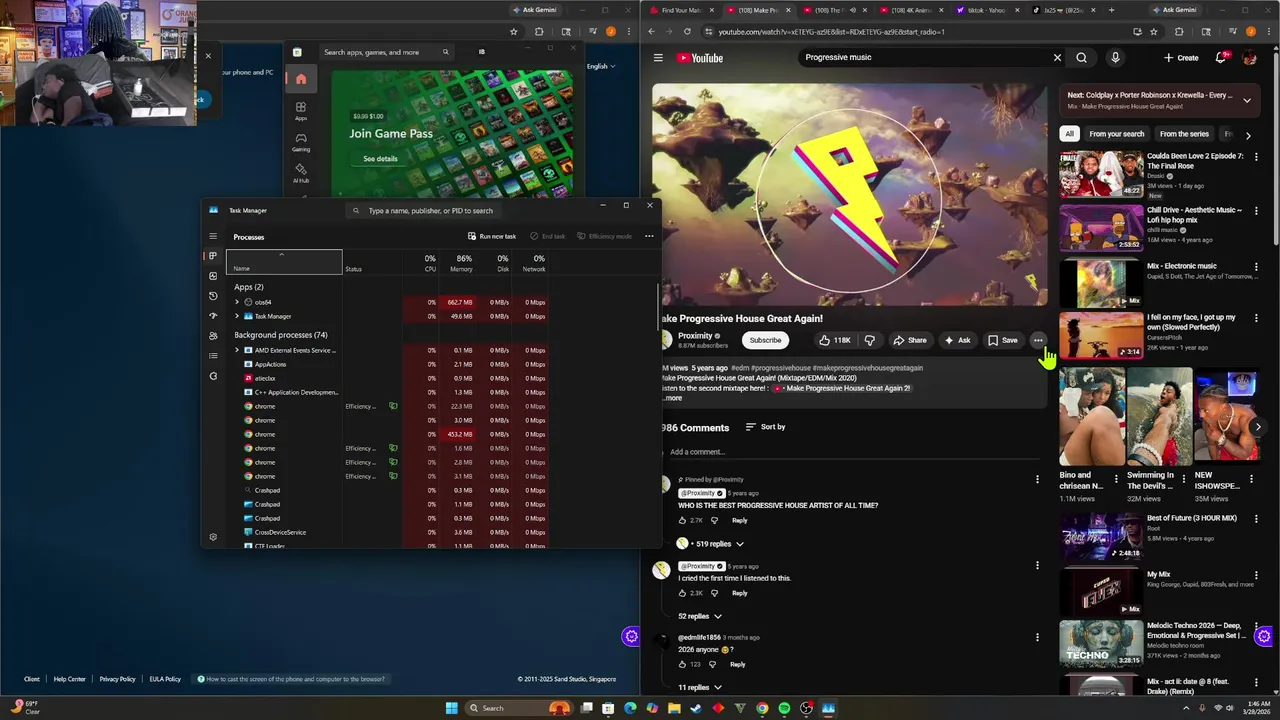
Task: Click Run new task in Task Manager
Action: point(492,236)
